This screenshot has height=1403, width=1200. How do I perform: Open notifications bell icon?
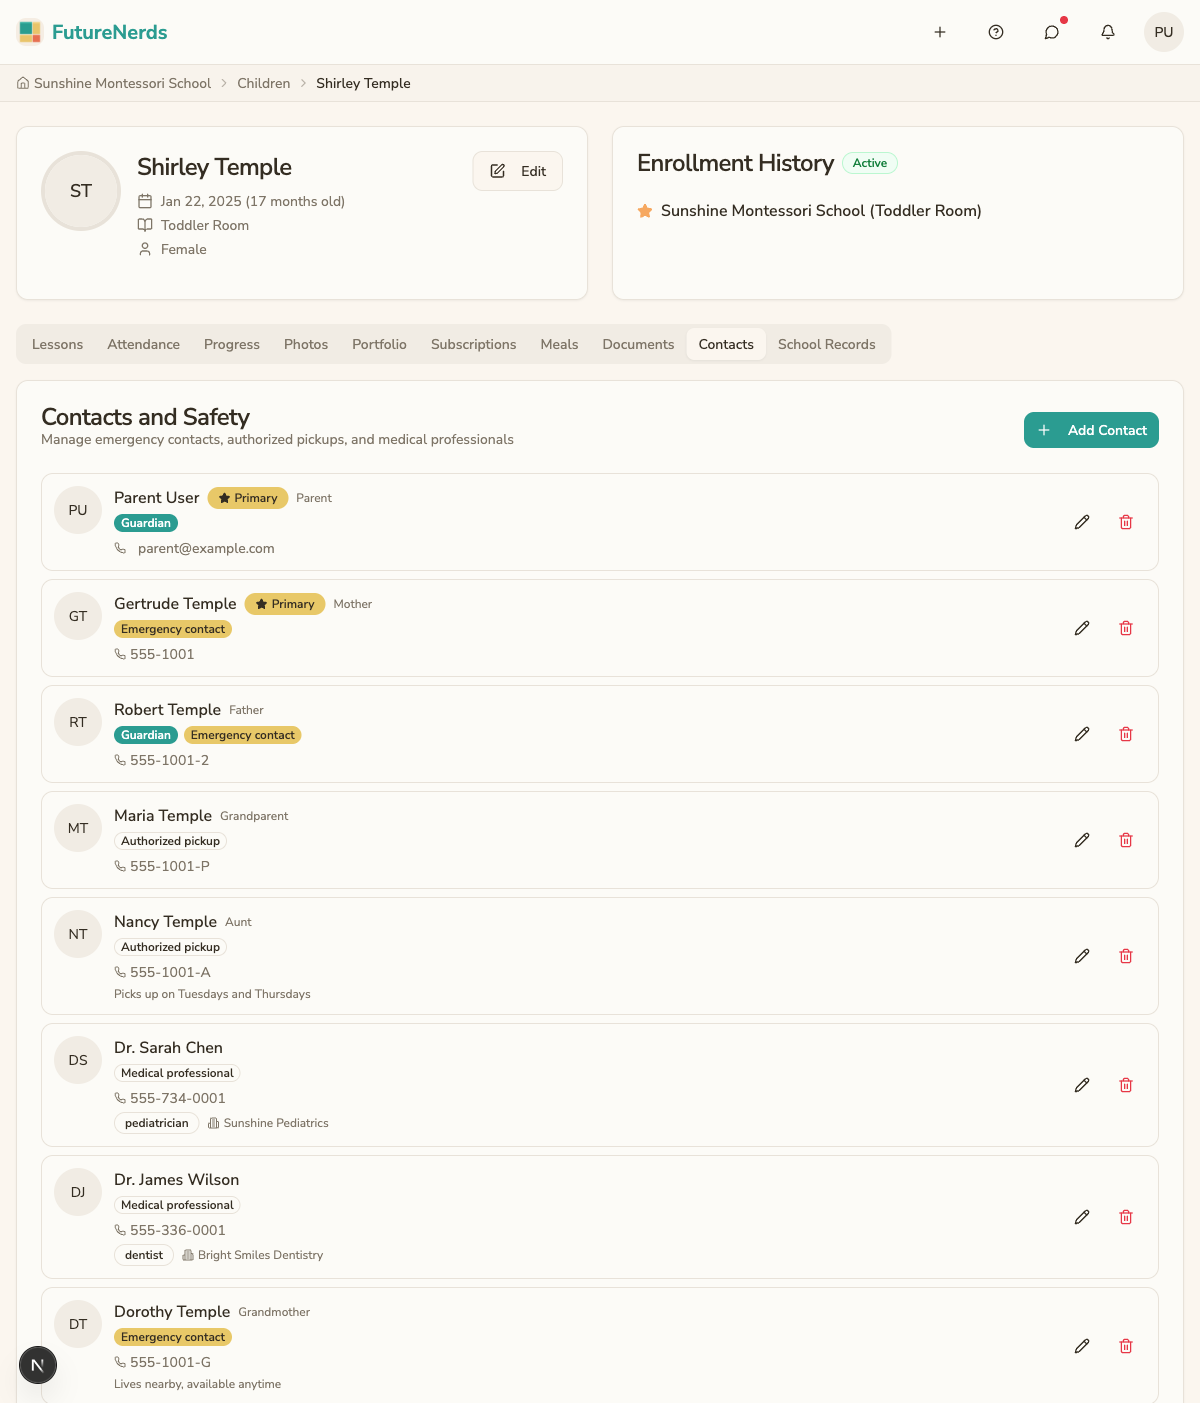tap(1108, 32)
